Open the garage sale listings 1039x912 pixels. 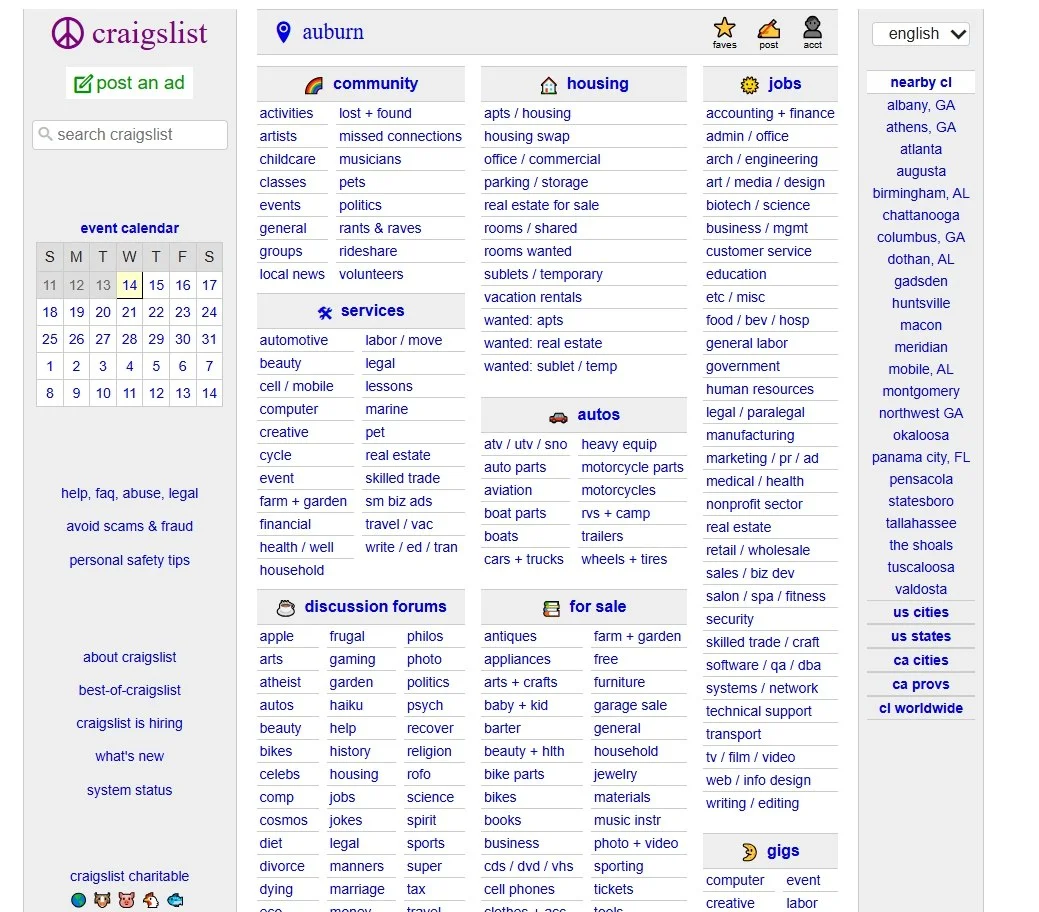[630, 705]
